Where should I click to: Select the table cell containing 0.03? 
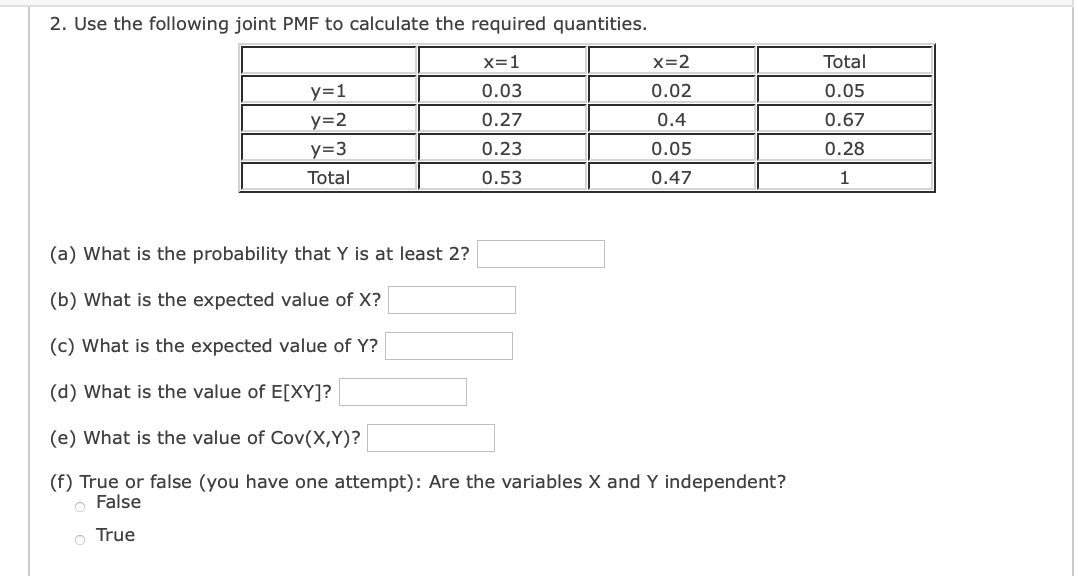point(503,89)
